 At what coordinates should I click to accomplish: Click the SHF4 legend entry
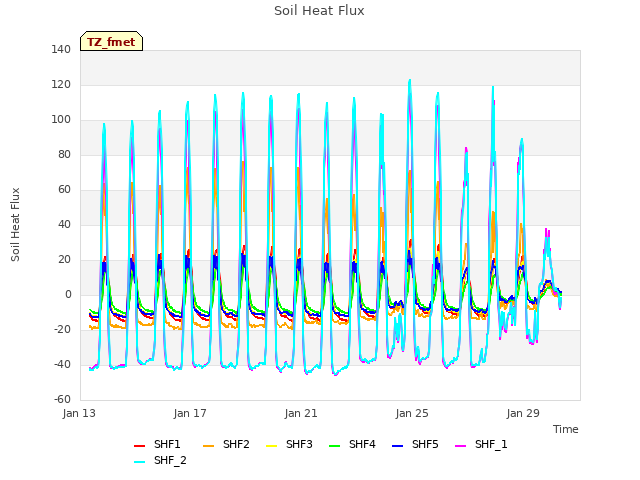[352, 444]
